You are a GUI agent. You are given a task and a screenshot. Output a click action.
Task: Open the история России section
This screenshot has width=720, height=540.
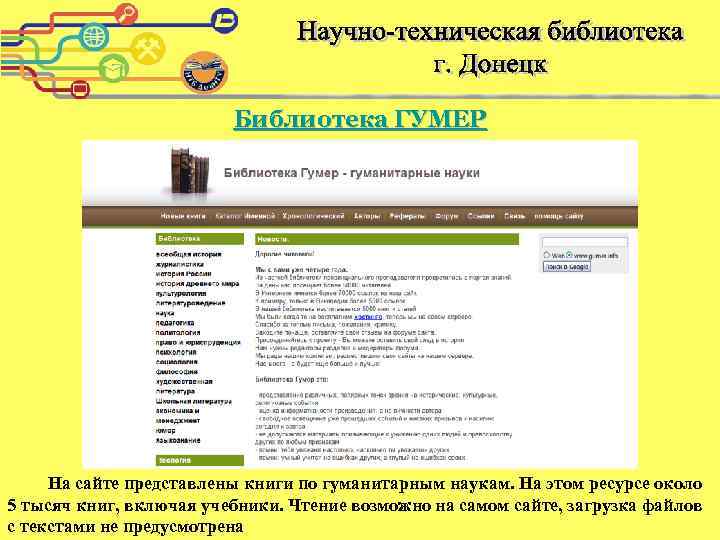pos(183,274)
